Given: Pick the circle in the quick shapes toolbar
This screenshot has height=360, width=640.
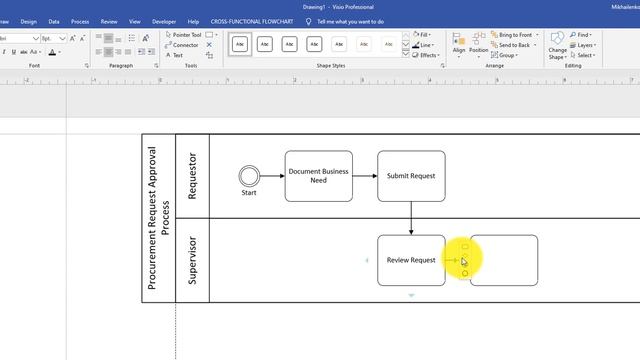Looking at the screenshot, I should pyautogui.click(x=465, y=273).
